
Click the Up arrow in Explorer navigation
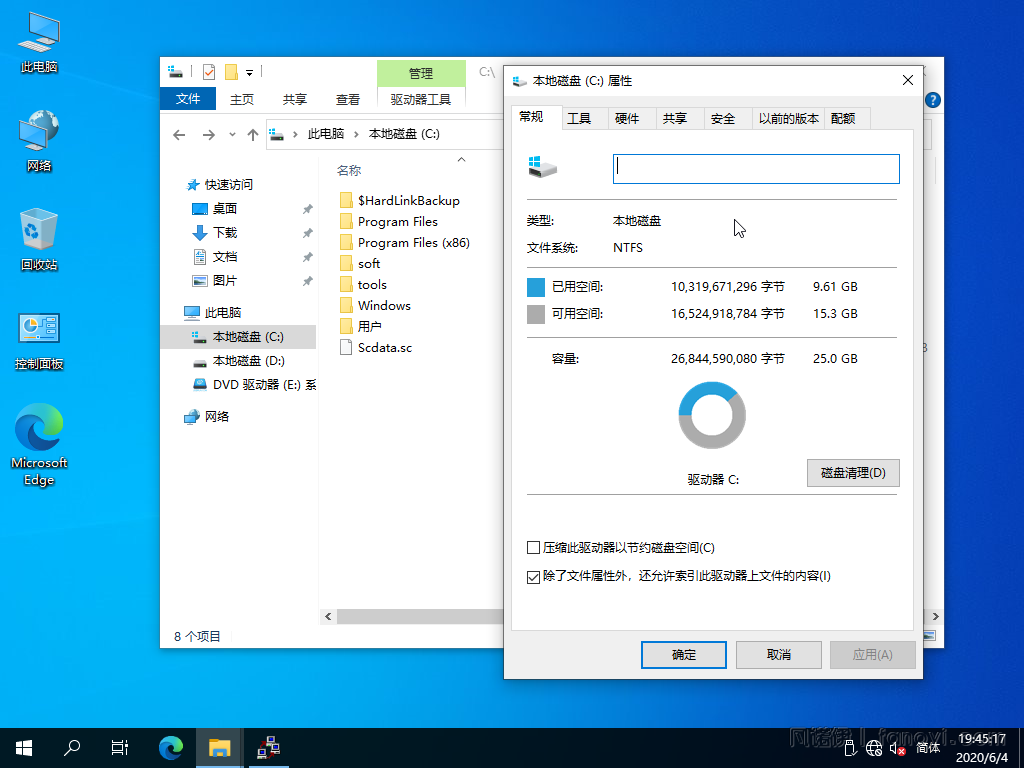point(253,134)
